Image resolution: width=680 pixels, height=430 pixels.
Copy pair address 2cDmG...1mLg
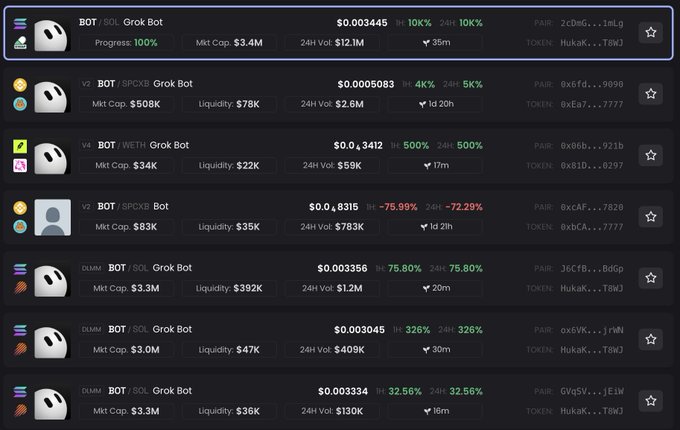tap(592, 23)
